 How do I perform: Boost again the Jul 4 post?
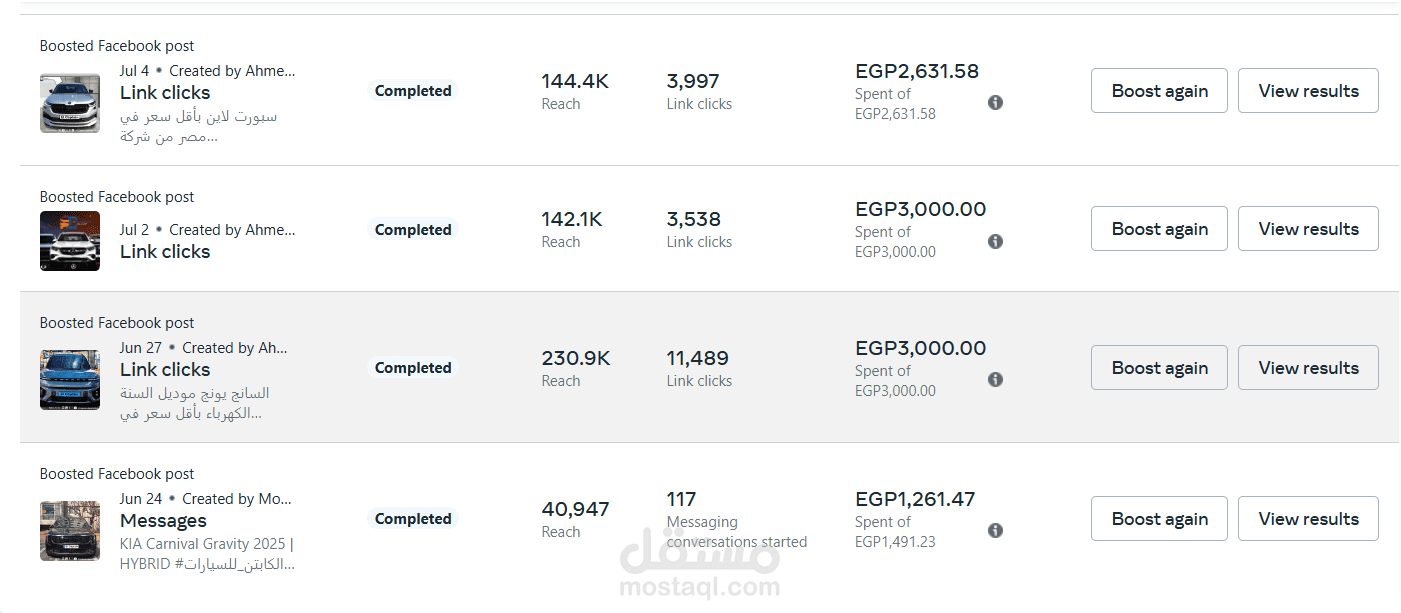pyautogui.click(x=1159, y=91)
